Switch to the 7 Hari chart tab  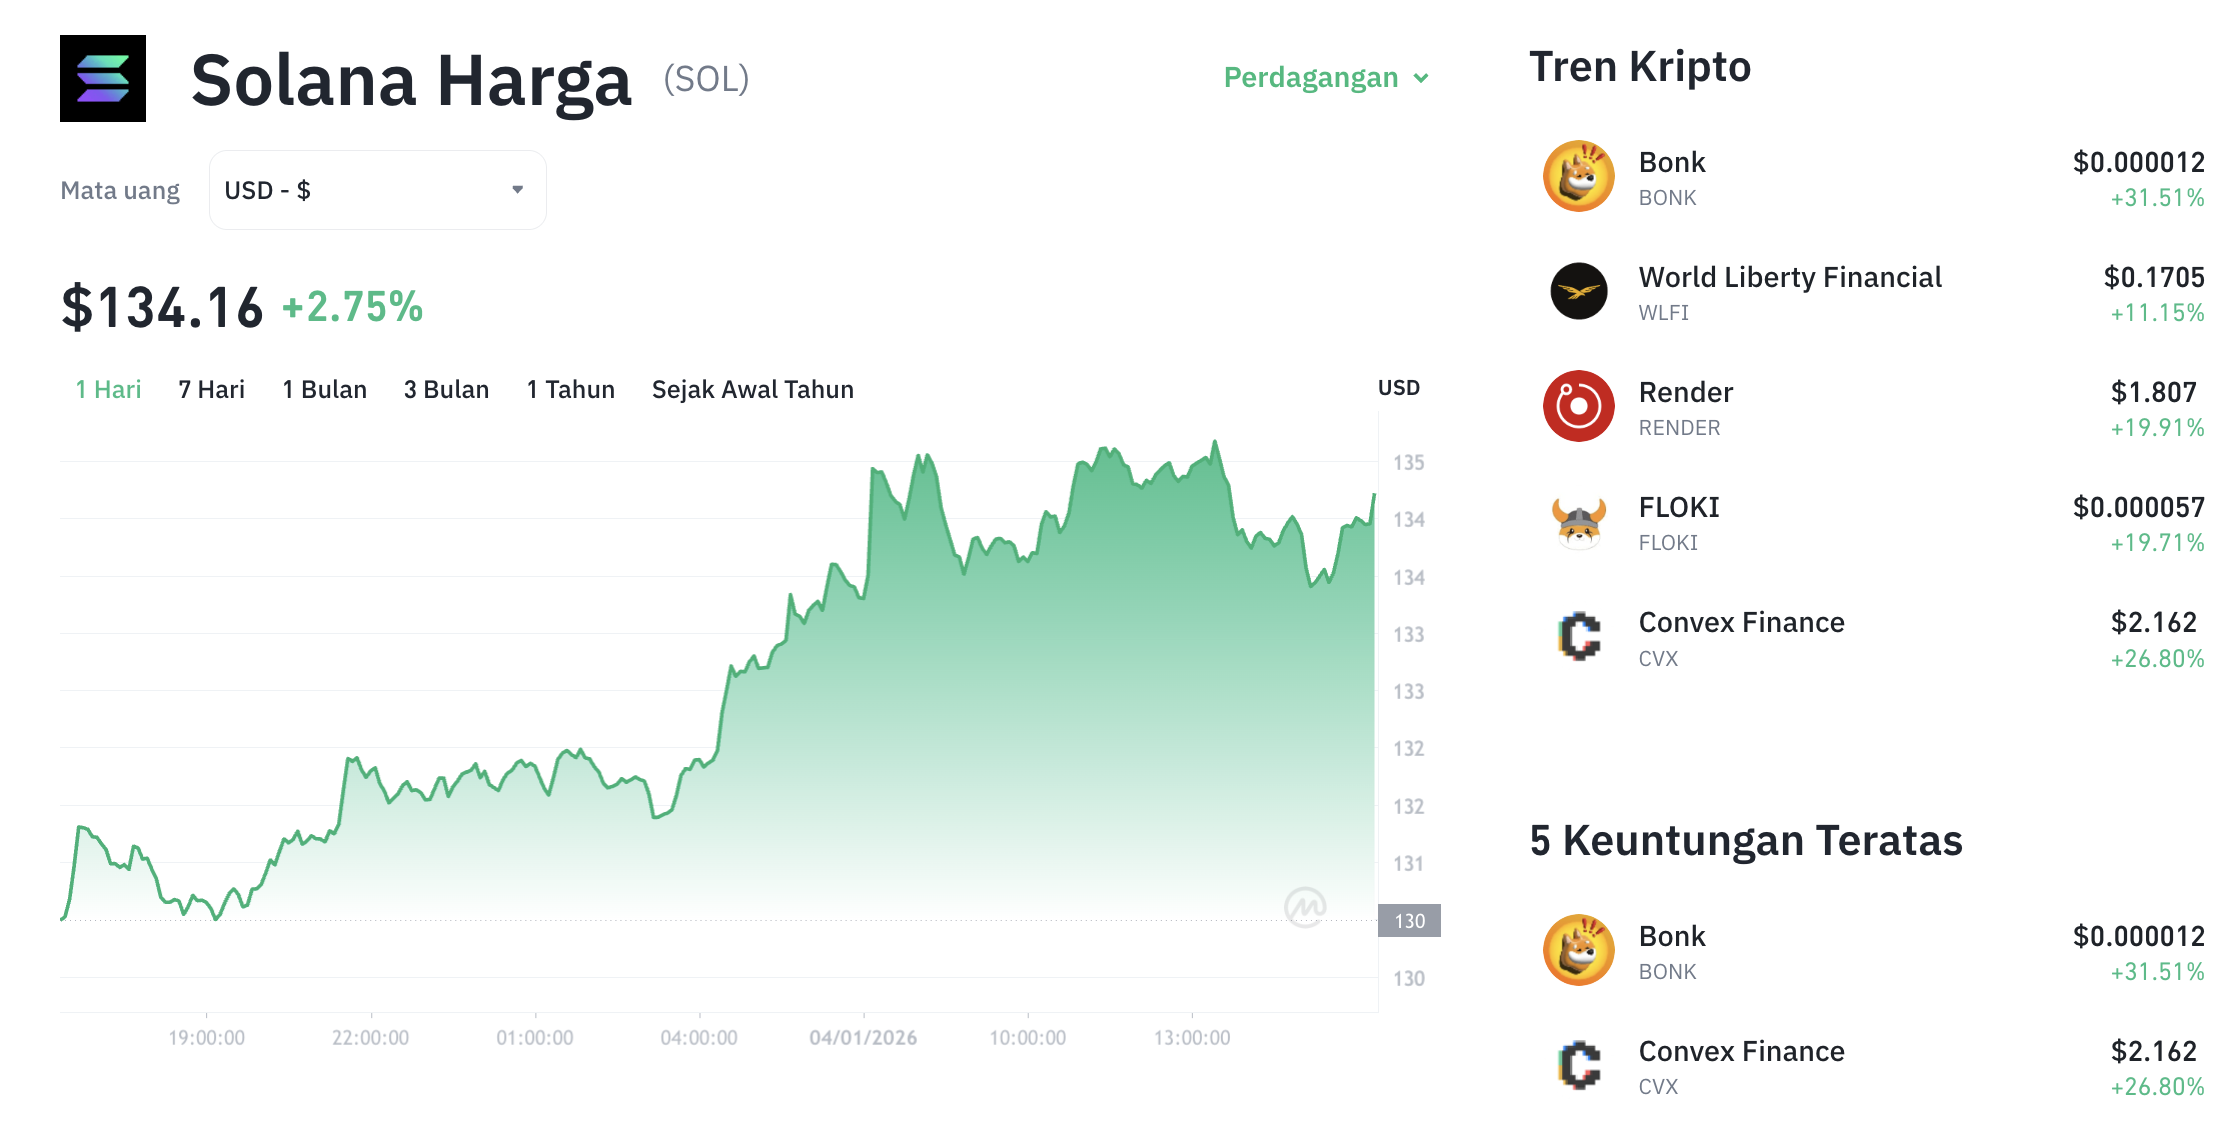pyautogui.click(x=211, y=389)
